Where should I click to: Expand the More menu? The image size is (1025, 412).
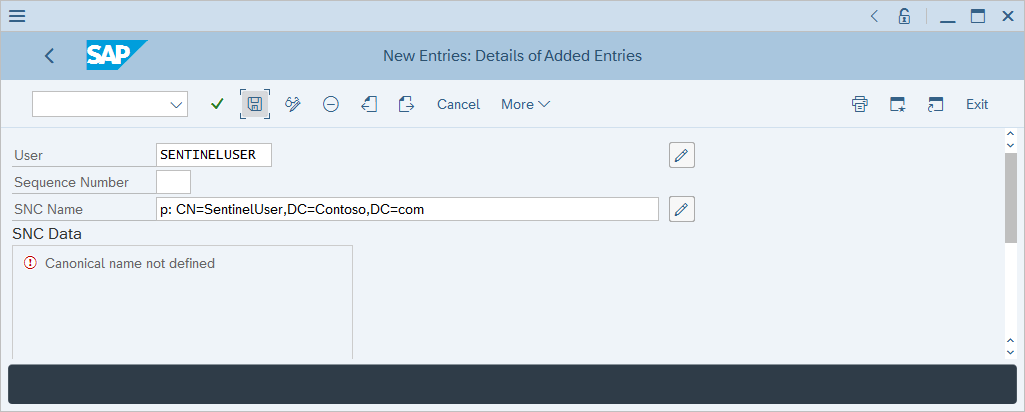click(x=525, y=104)
